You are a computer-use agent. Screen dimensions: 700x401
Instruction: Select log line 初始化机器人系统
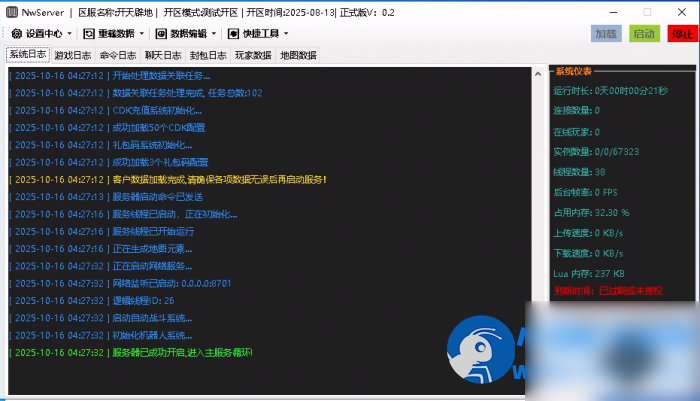(100, 336)
